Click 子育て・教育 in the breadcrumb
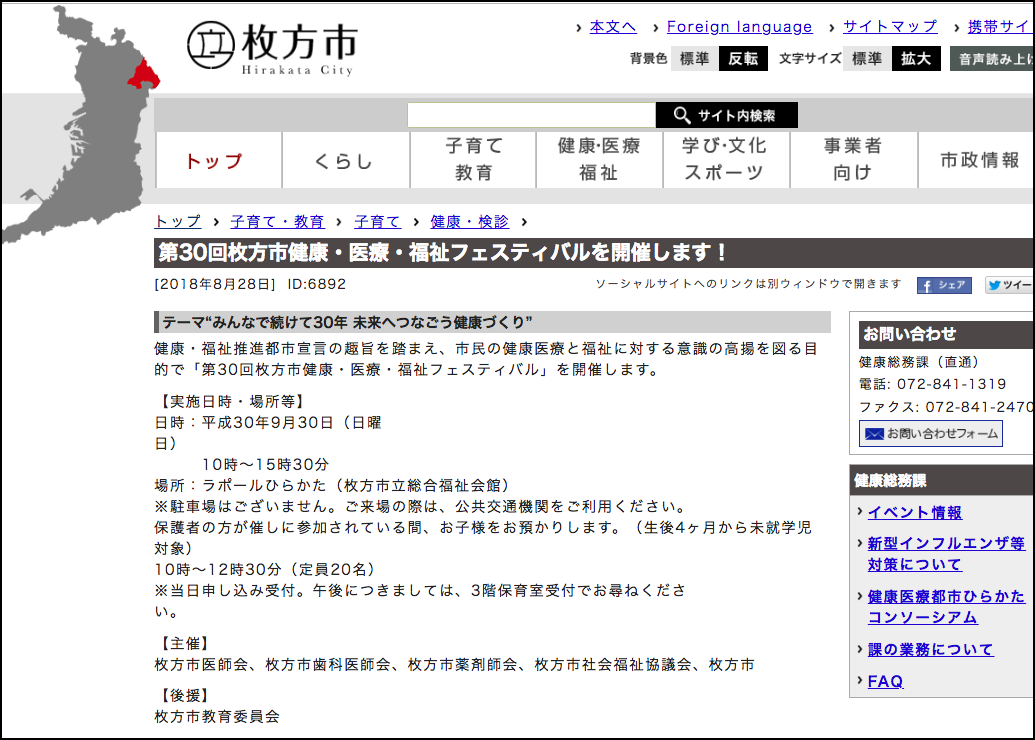This screenshot has width=1035, height=740. pyautogui.click(x=277, y=221)
